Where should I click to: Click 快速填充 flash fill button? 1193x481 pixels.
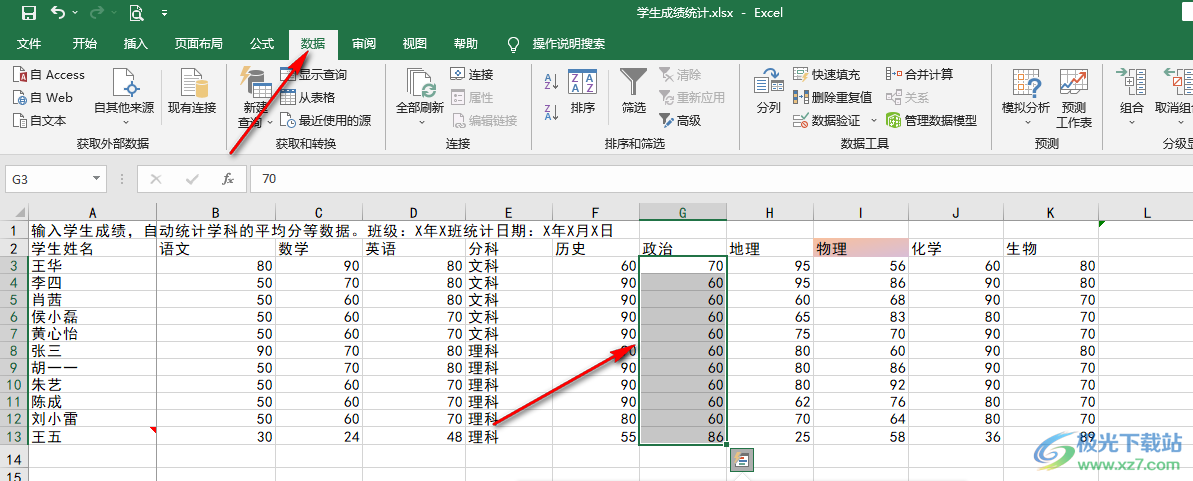[826, 75]
